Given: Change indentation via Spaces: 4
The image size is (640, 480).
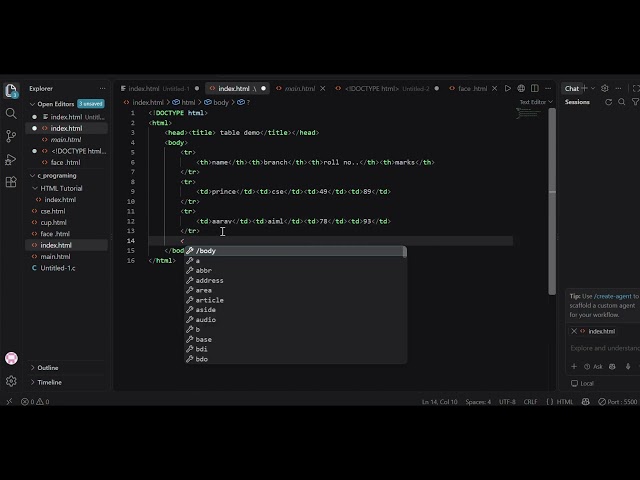Looking at the screenshot, I should (478, 402).
